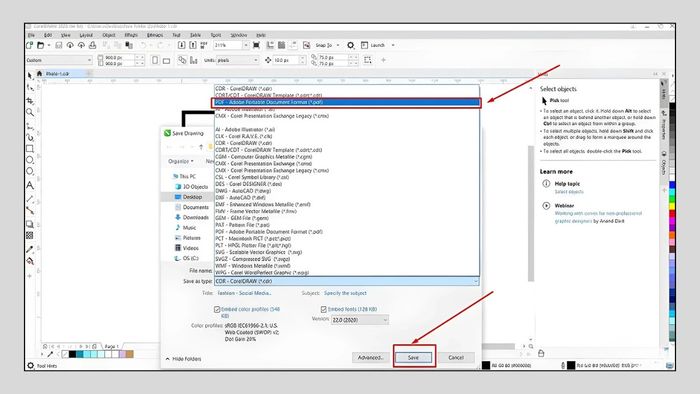Toggle full-screen preview icon beside the zoom box

click(256, 45)
